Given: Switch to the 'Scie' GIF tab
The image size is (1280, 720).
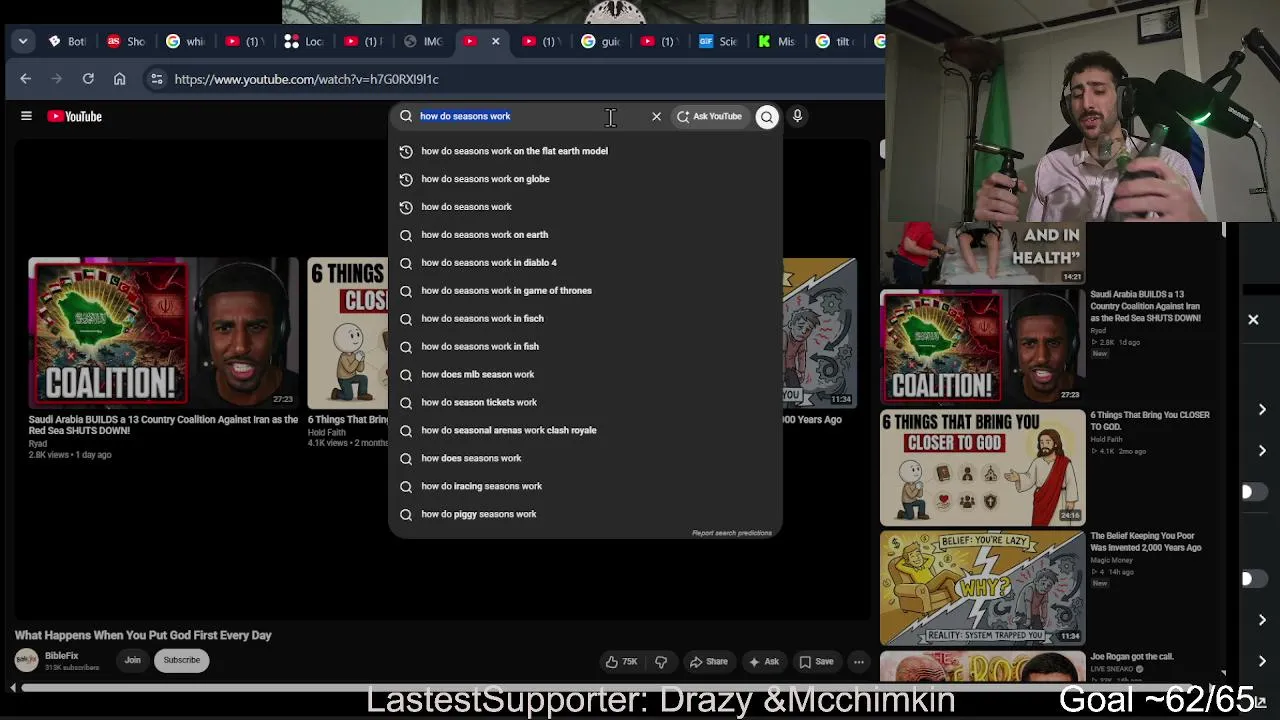Looking at the screenshot, I should 718,41.
